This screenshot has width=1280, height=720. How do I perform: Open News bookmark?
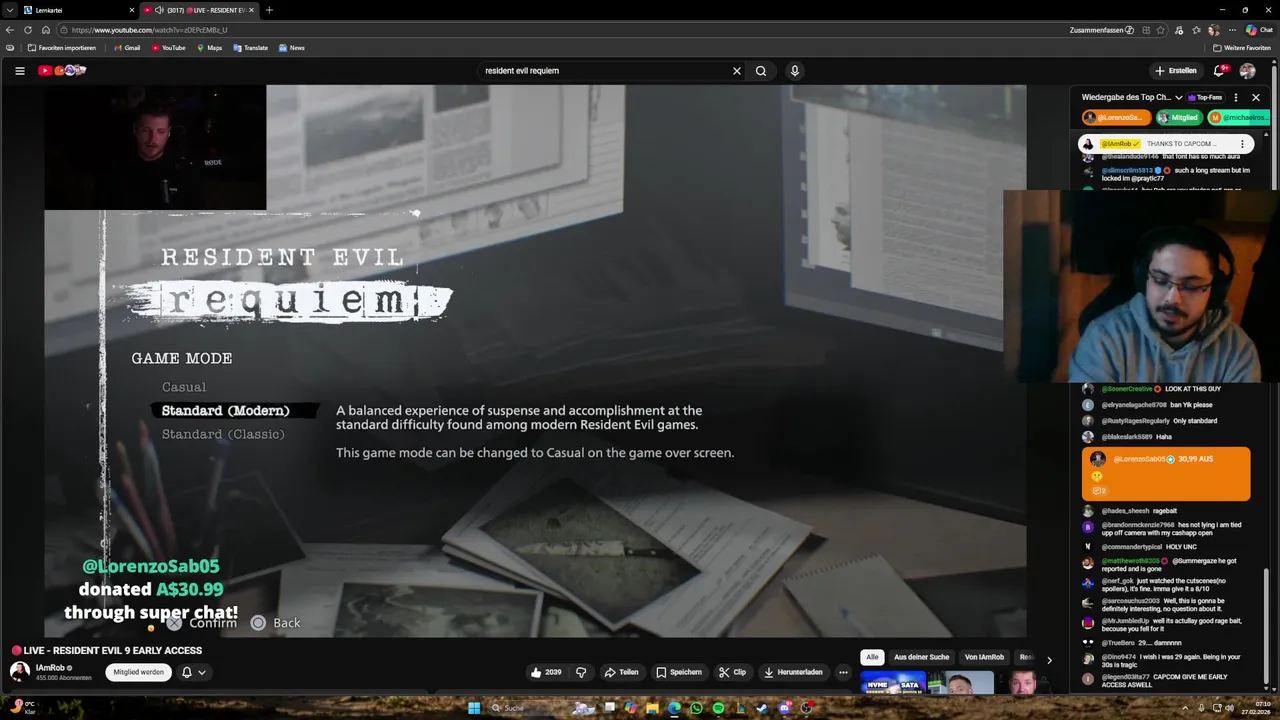coord(291,48)
